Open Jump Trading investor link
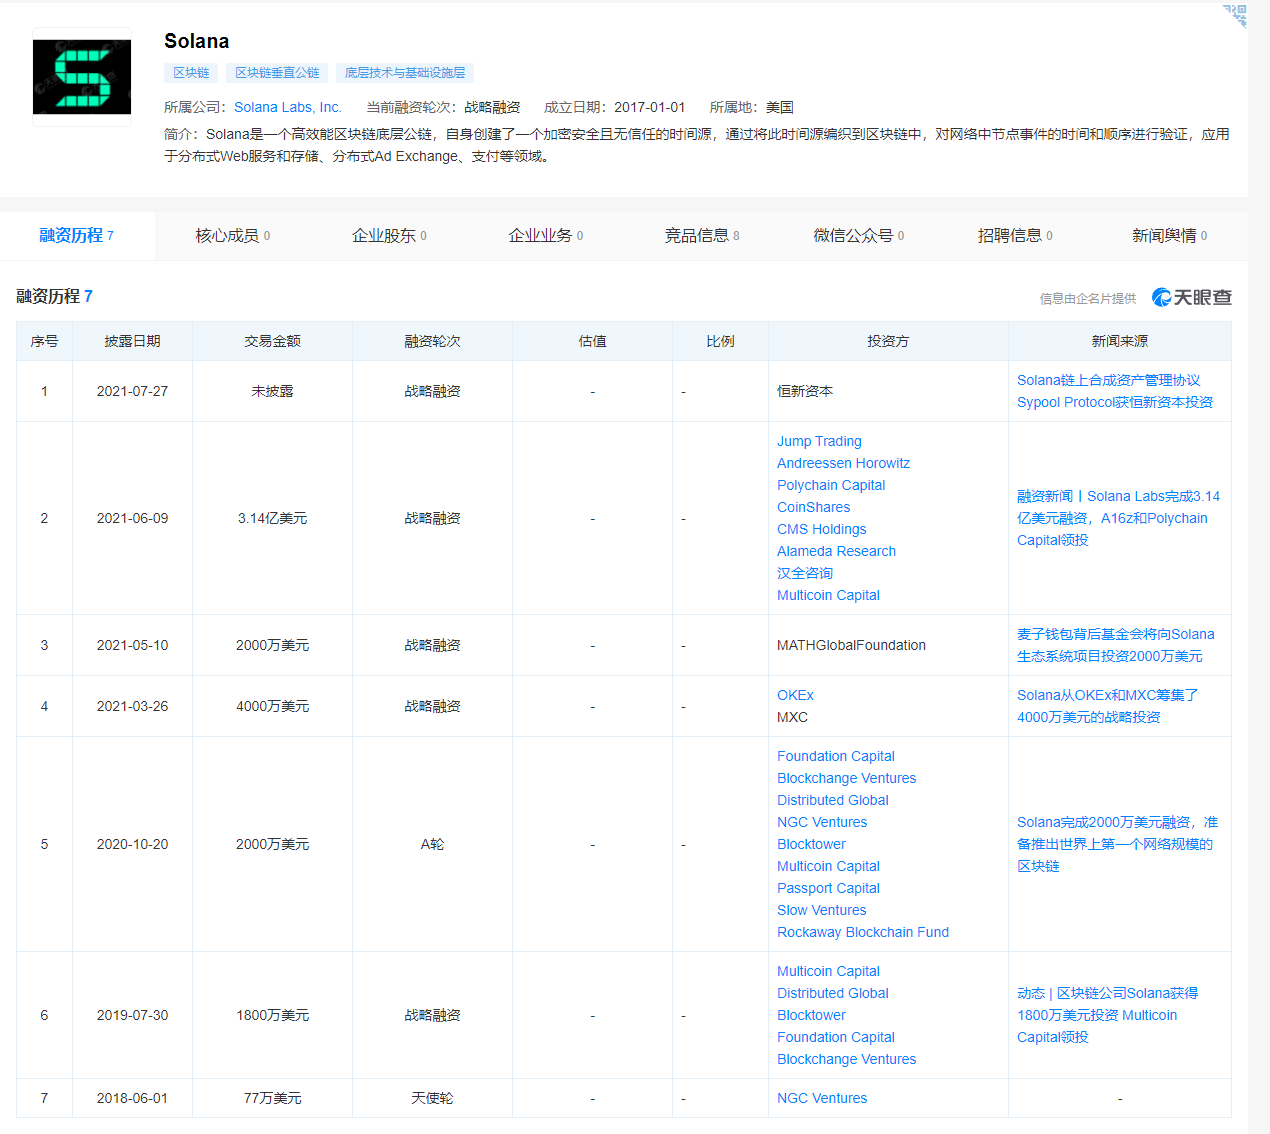 [x=819, y=441]
